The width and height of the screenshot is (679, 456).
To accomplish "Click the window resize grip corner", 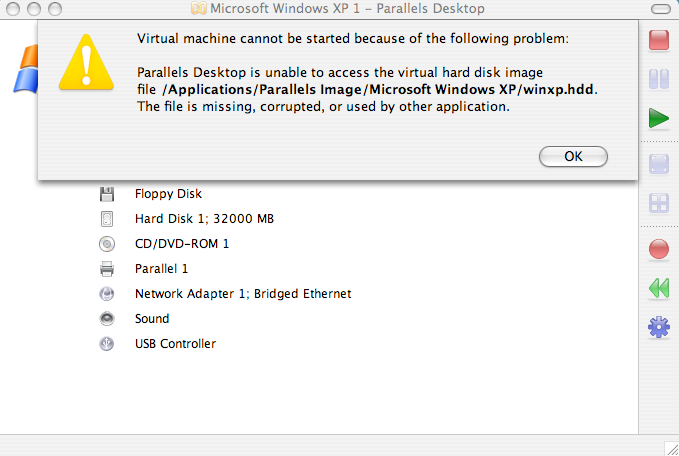I will point(671,449).
